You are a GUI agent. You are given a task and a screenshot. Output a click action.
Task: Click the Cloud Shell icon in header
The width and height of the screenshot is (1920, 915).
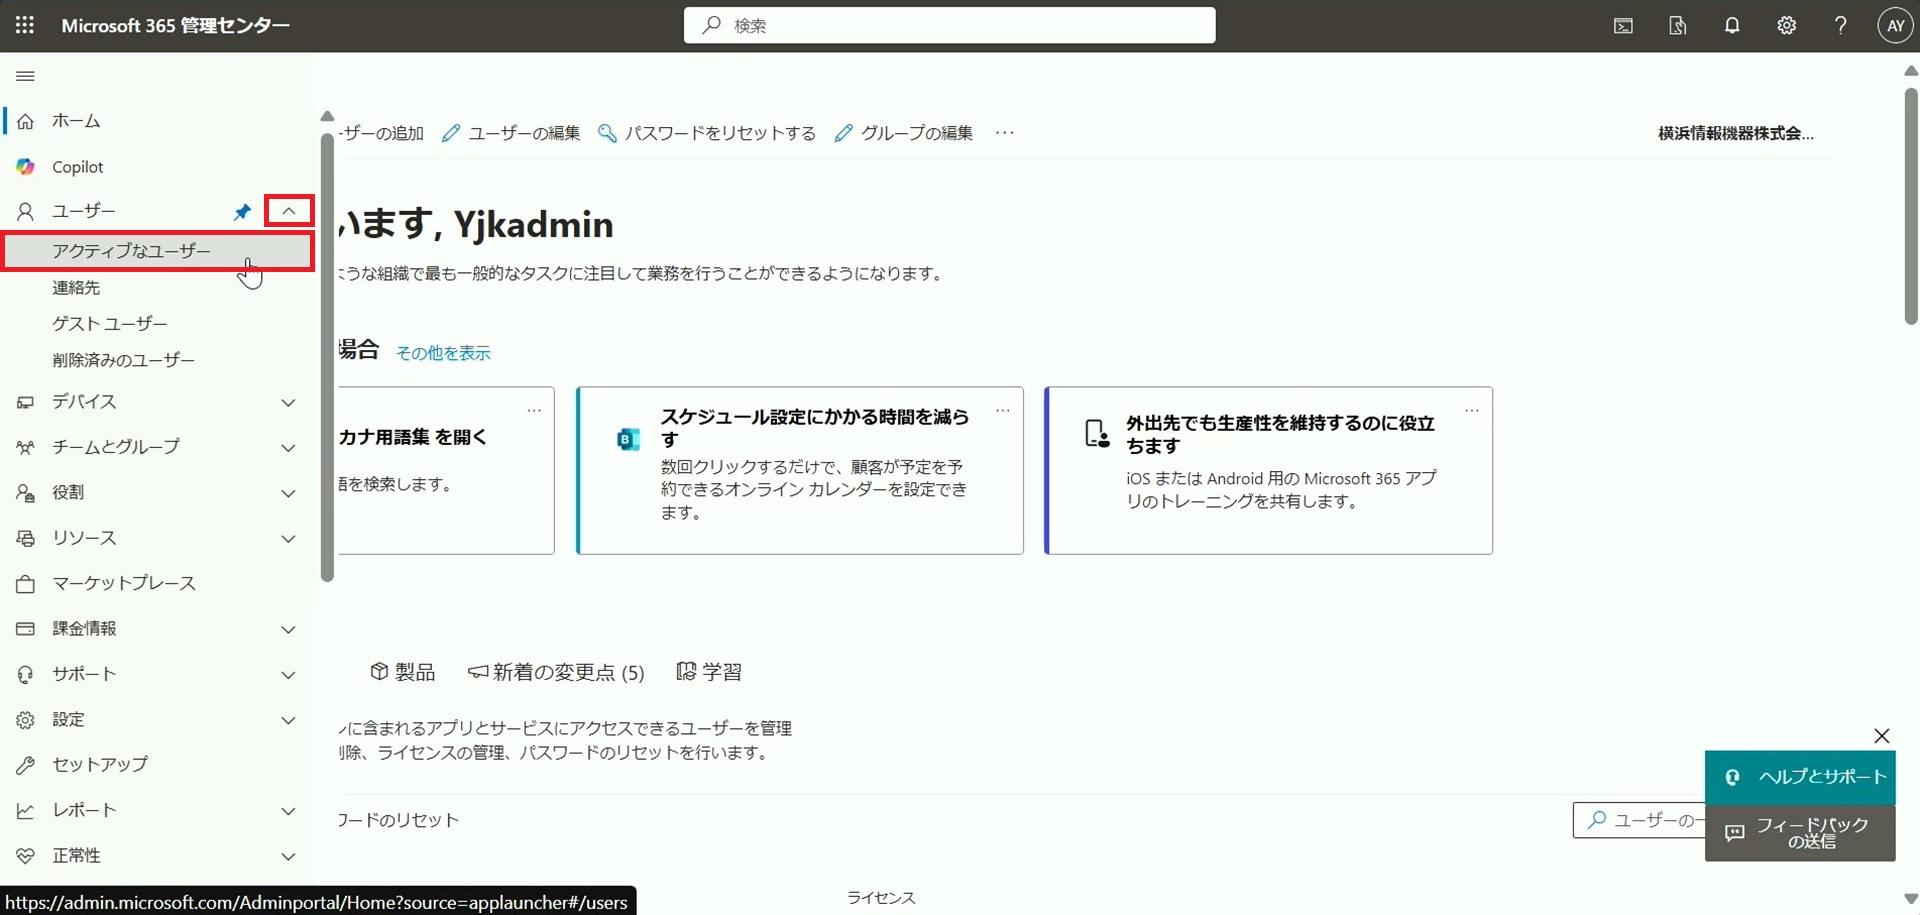(1623, 26)
